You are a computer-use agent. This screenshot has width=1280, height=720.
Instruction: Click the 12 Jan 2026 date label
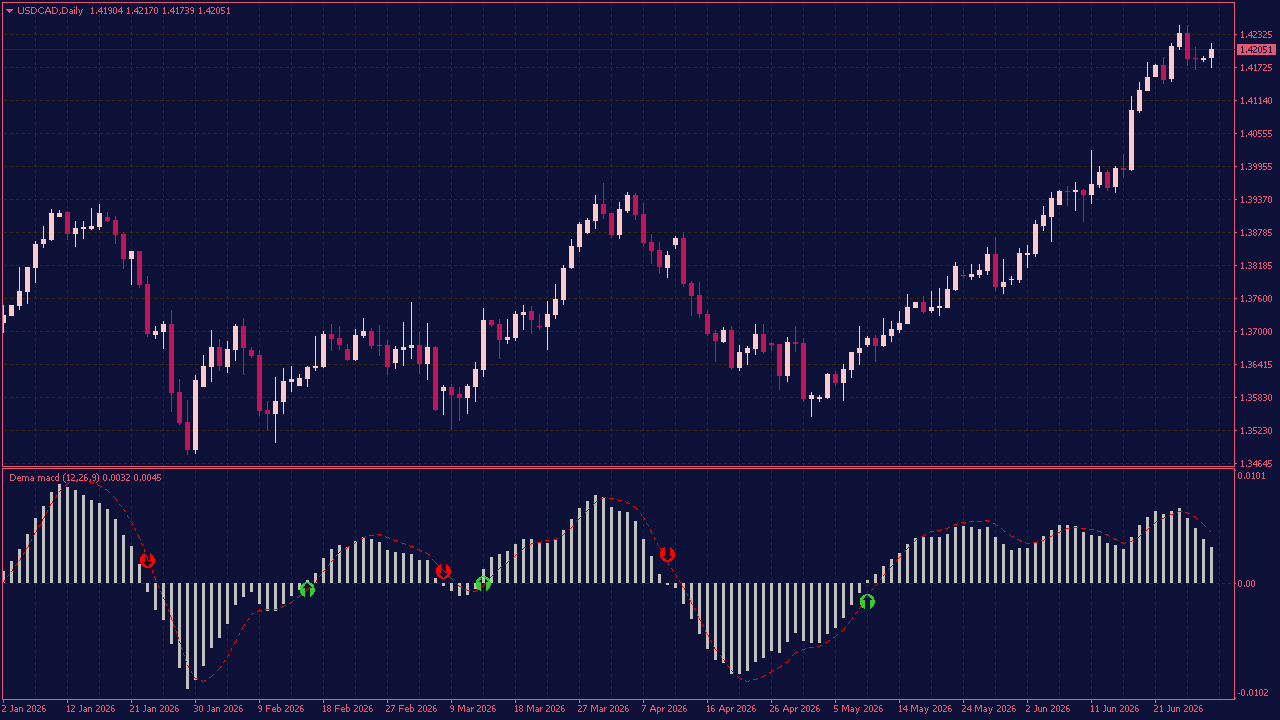coord(90,709)
